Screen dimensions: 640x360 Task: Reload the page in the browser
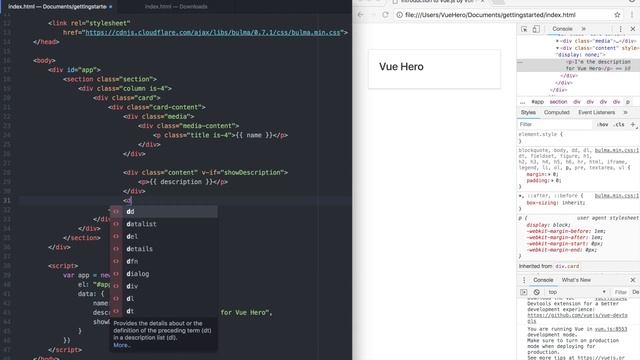pos(385,15)
